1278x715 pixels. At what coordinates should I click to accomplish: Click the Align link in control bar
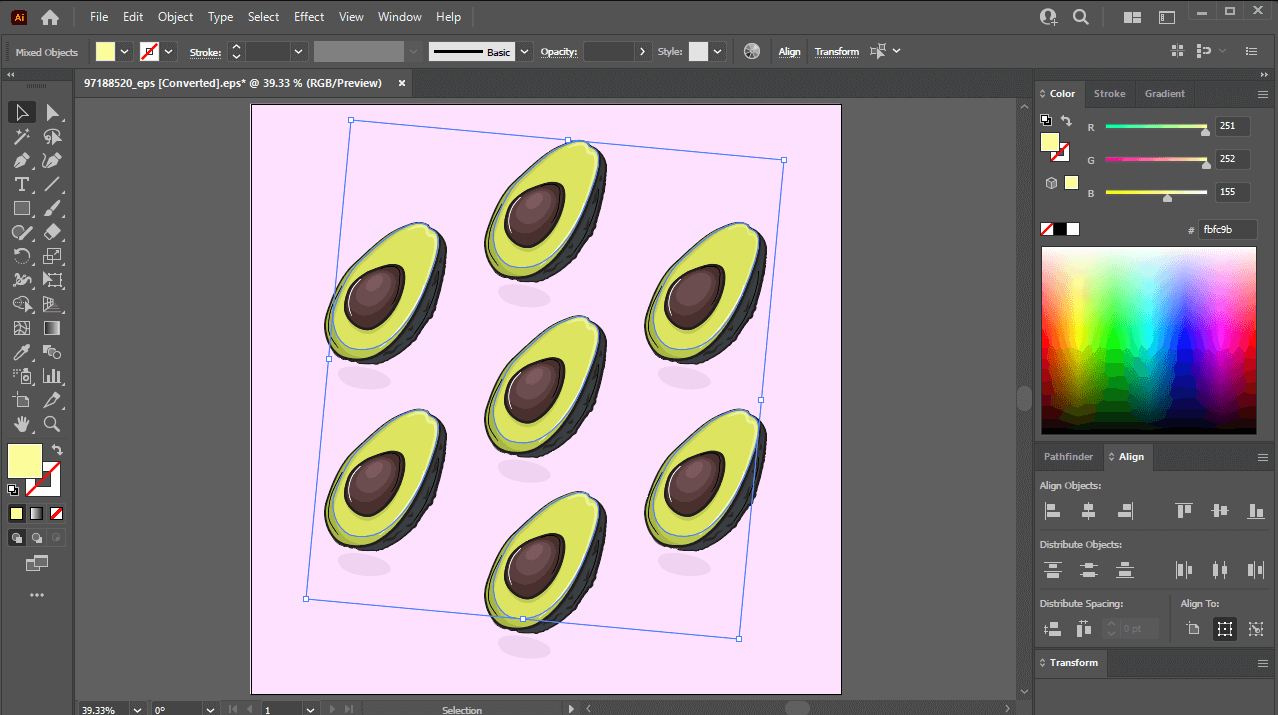790,52
